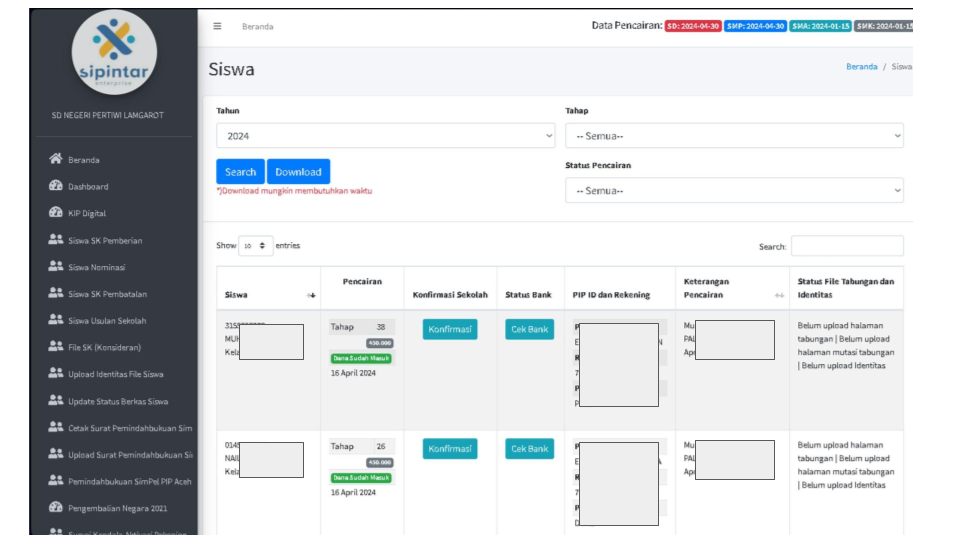Click the Siswa page heading
Viewport: 960px width, 540px height.
(231, 69)
